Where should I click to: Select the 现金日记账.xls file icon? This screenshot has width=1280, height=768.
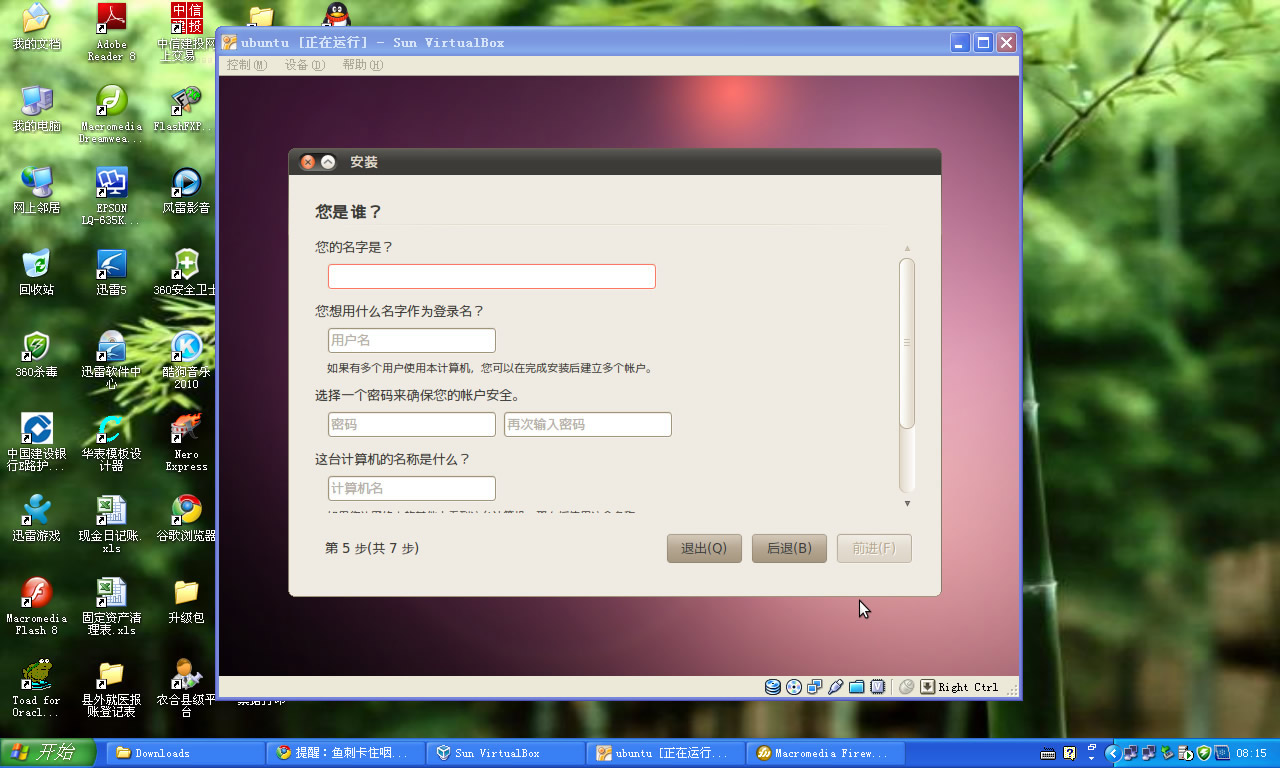pyautogui.click(x=111, y=525)
